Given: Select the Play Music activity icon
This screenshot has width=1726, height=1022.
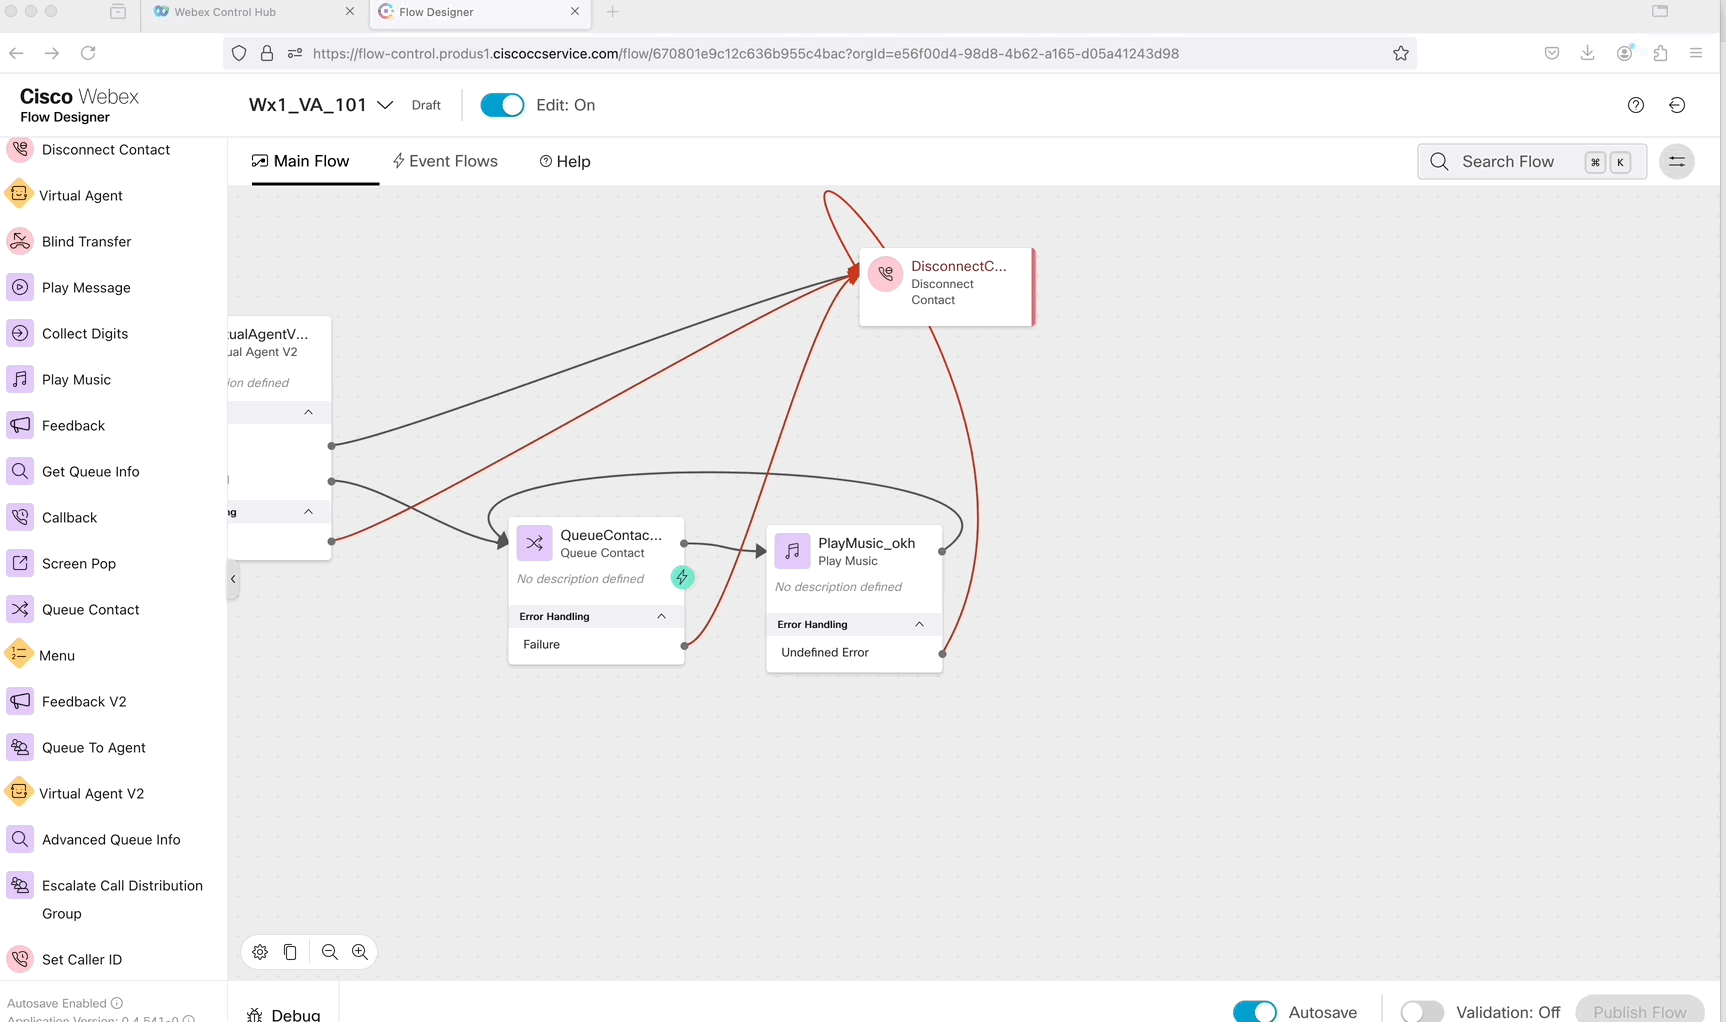Looking at the screenshot, I should pyautogui.click(x=20, y=380).
